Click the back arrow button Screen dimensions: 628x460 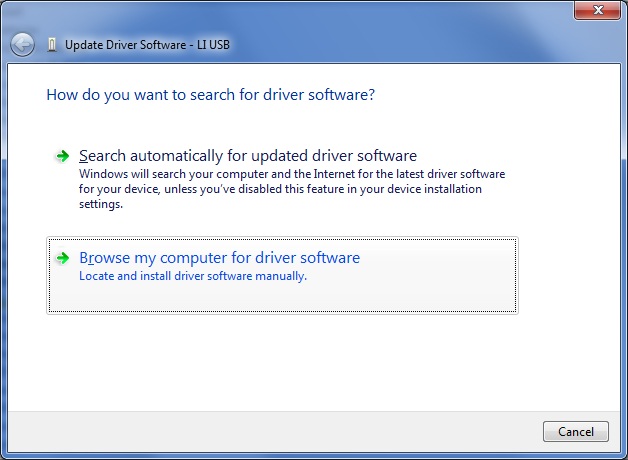[22, 45]
